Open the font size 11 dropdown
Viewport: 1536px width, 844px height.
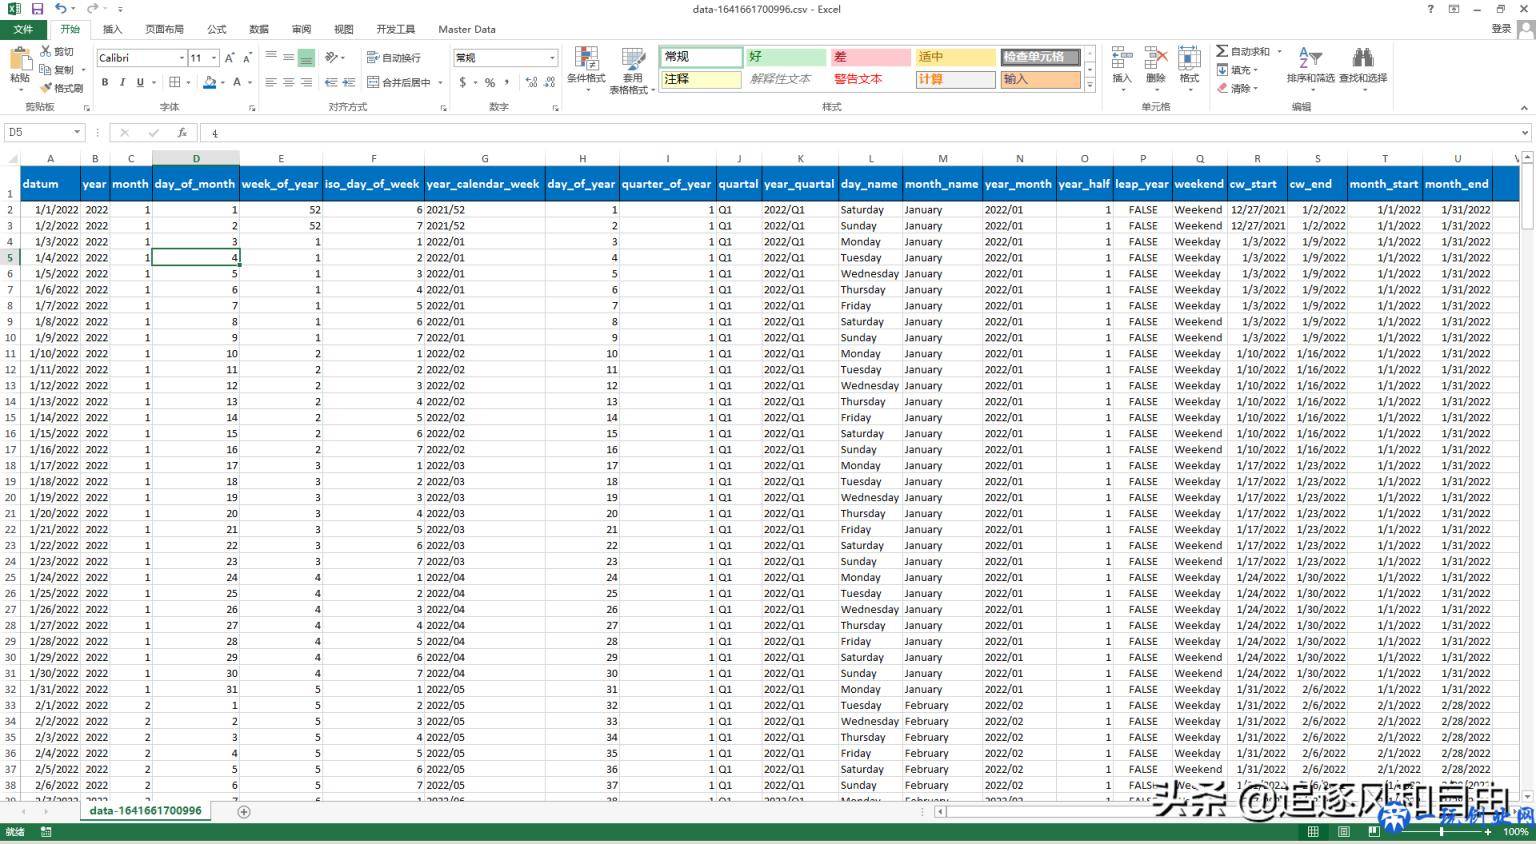tap(214, 58)
